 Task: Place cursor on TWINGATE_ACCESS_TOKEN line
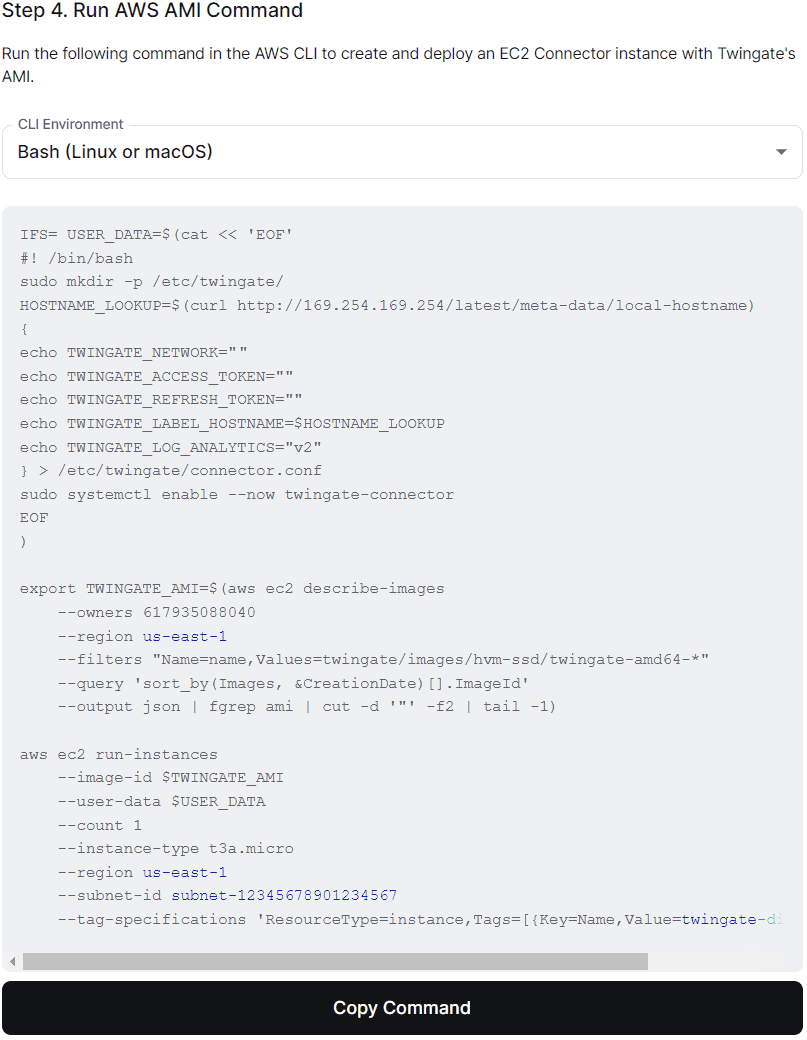click(156, 376)
